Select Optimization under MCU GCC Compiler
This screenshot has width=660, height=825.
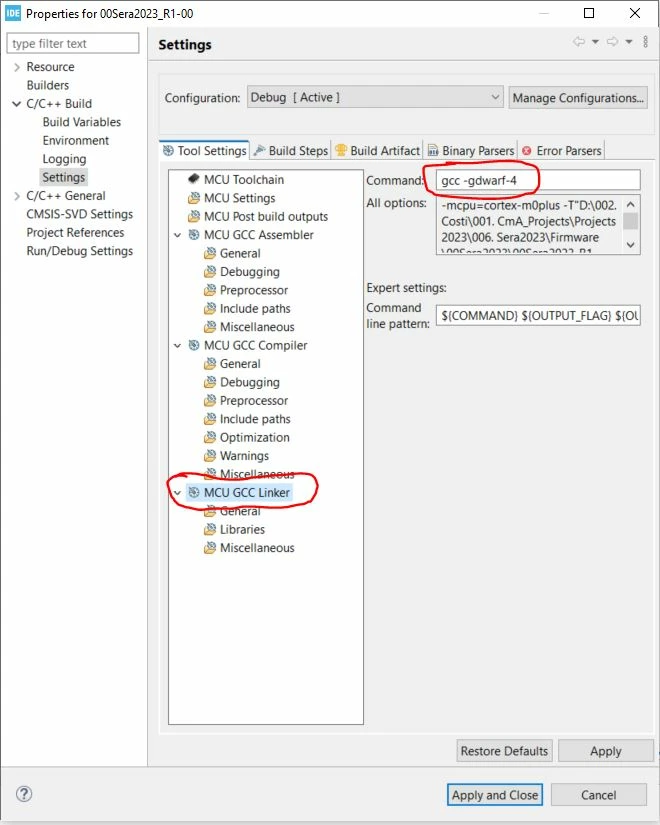255,437
